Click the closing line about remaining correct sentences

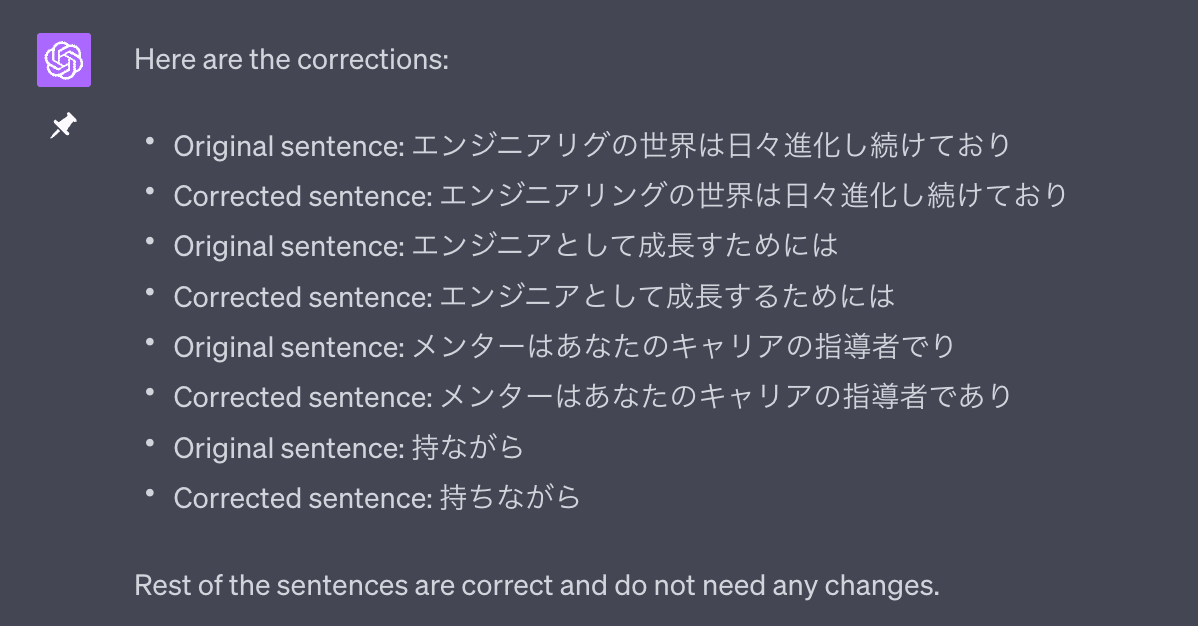coord(536,585)
